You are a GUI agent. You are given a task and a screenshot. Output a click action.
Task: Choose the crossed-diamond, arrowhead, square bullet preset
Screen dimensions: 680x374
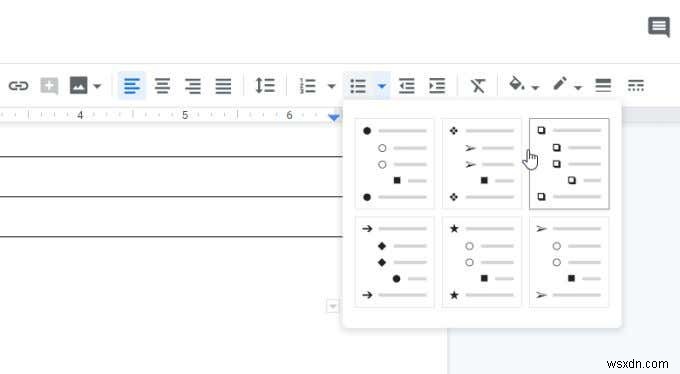click(x=482, y=164)
